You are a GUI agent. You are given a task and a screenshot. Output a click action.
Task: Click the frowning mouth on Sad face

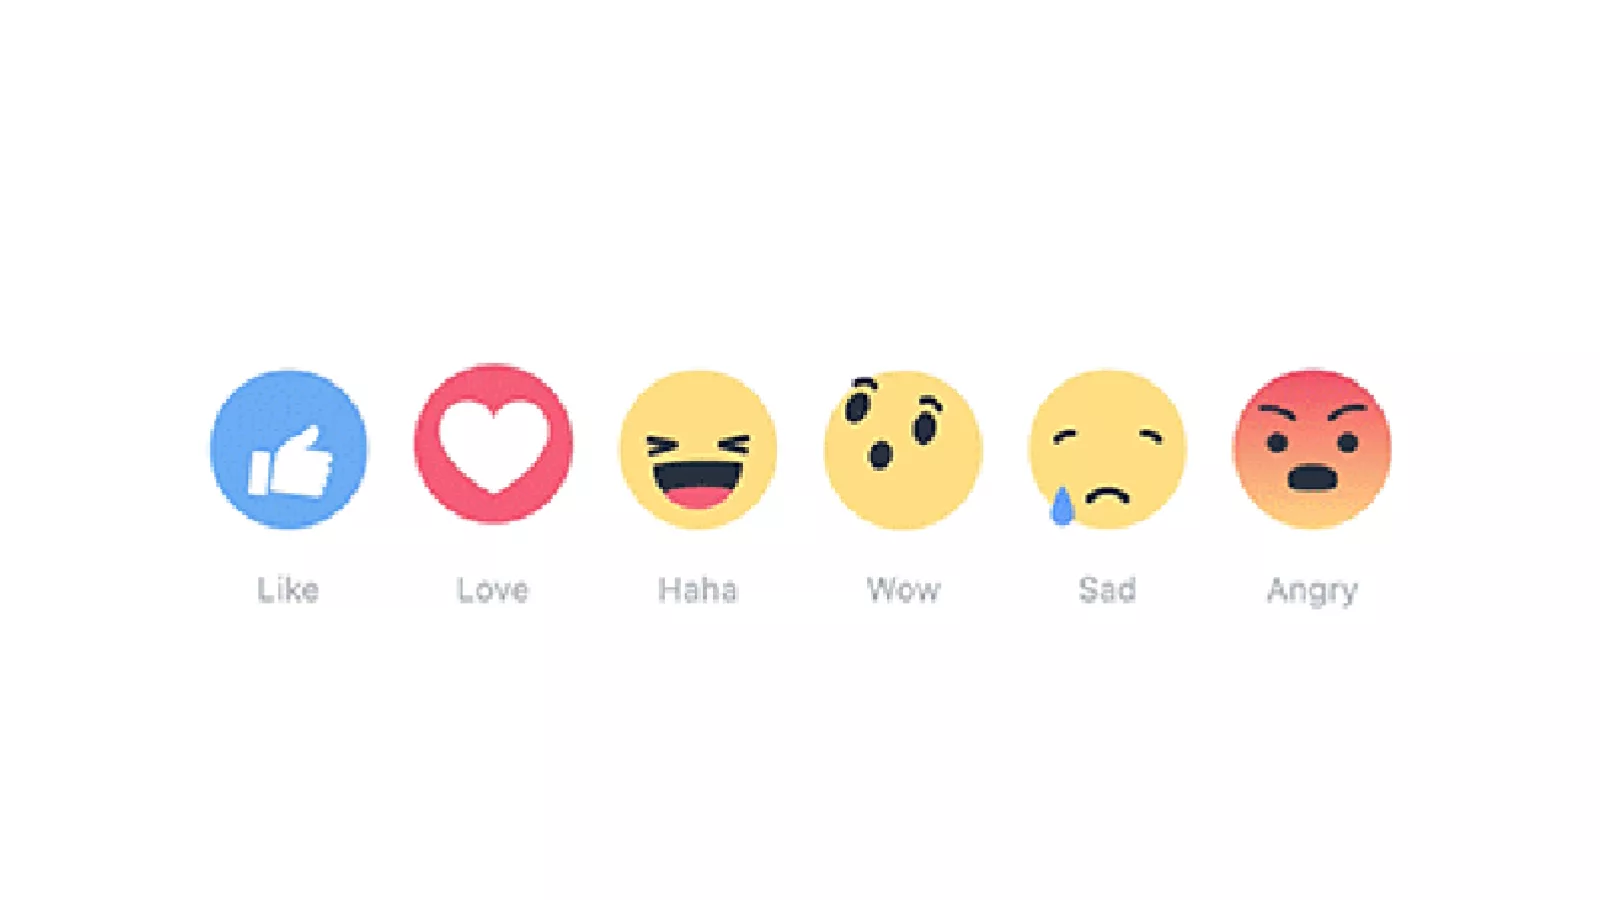(x=1108, y=494)
